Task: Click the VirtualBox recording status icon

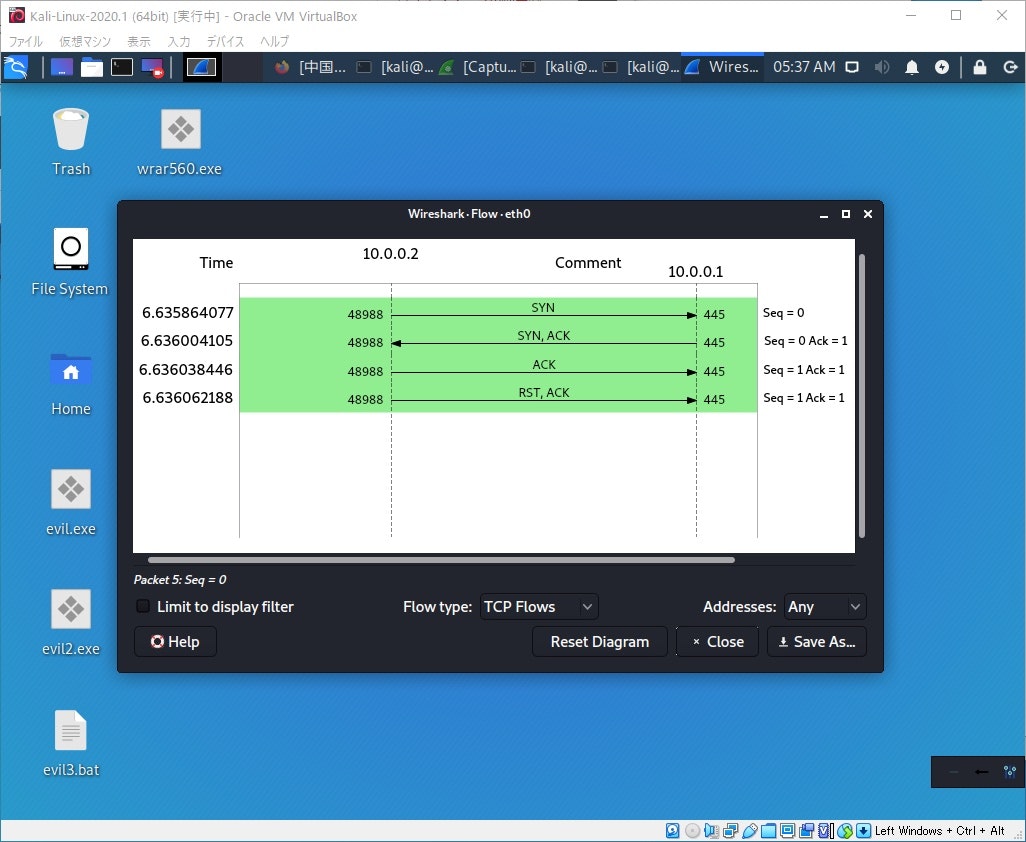Action: (x=807, y=830)
